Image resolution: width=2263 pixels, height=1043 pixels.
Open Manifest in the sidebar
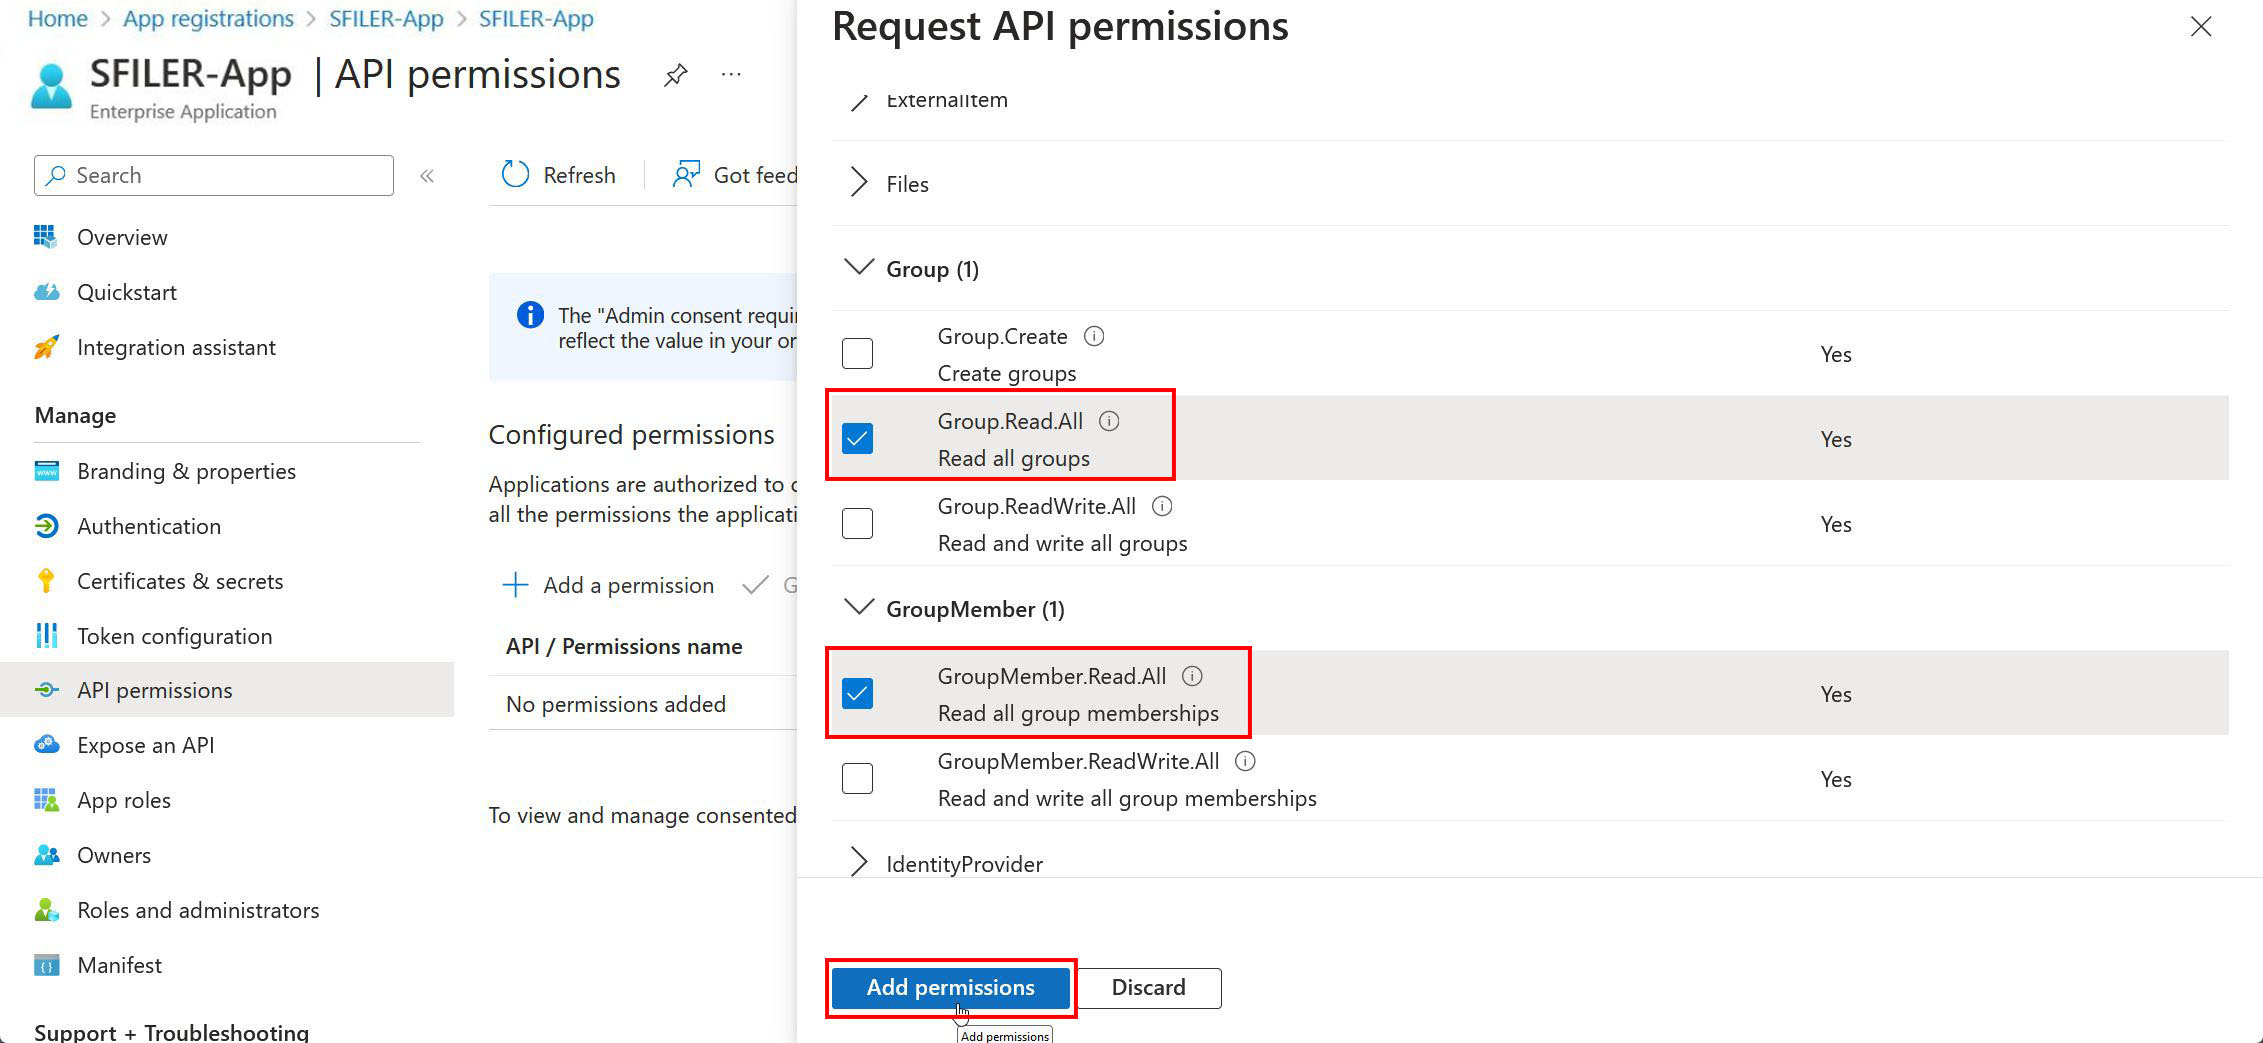(x=119, y=965)
